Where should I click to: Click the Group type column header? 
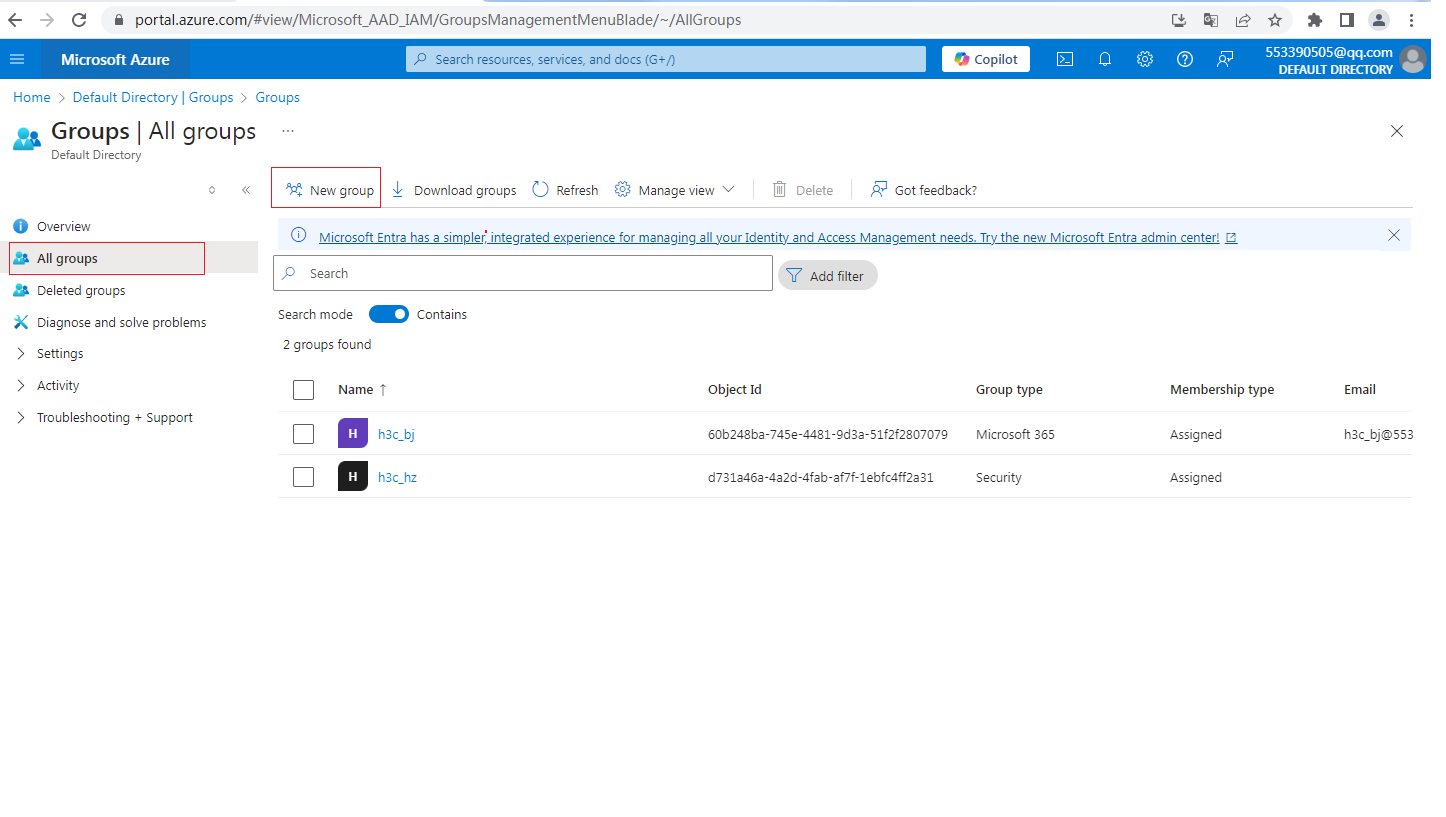click(1009, 390)
